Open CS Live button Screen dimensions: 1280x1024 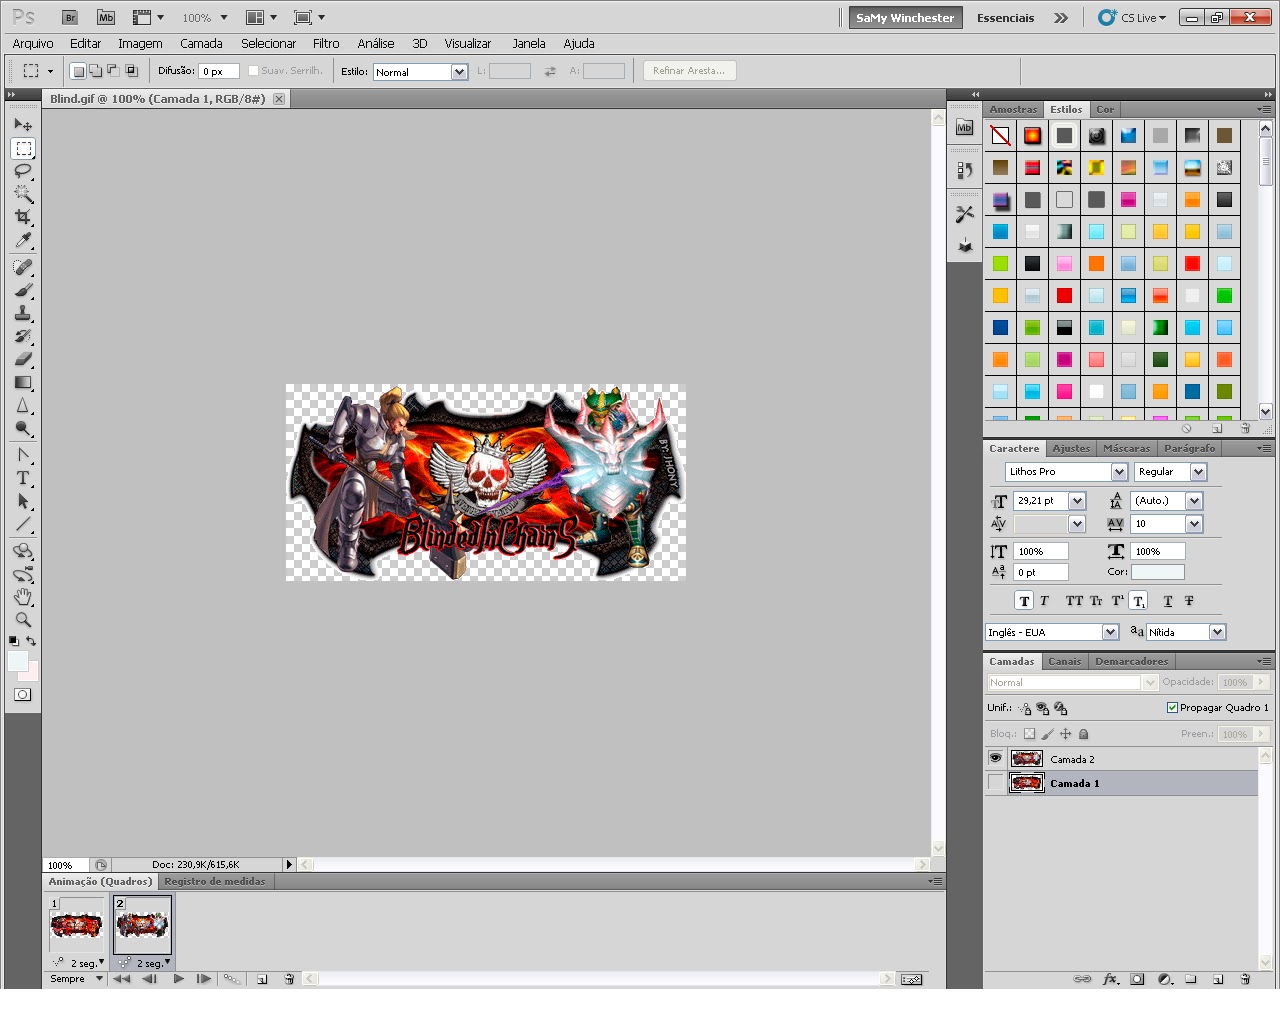click(x=1132, y=18)
